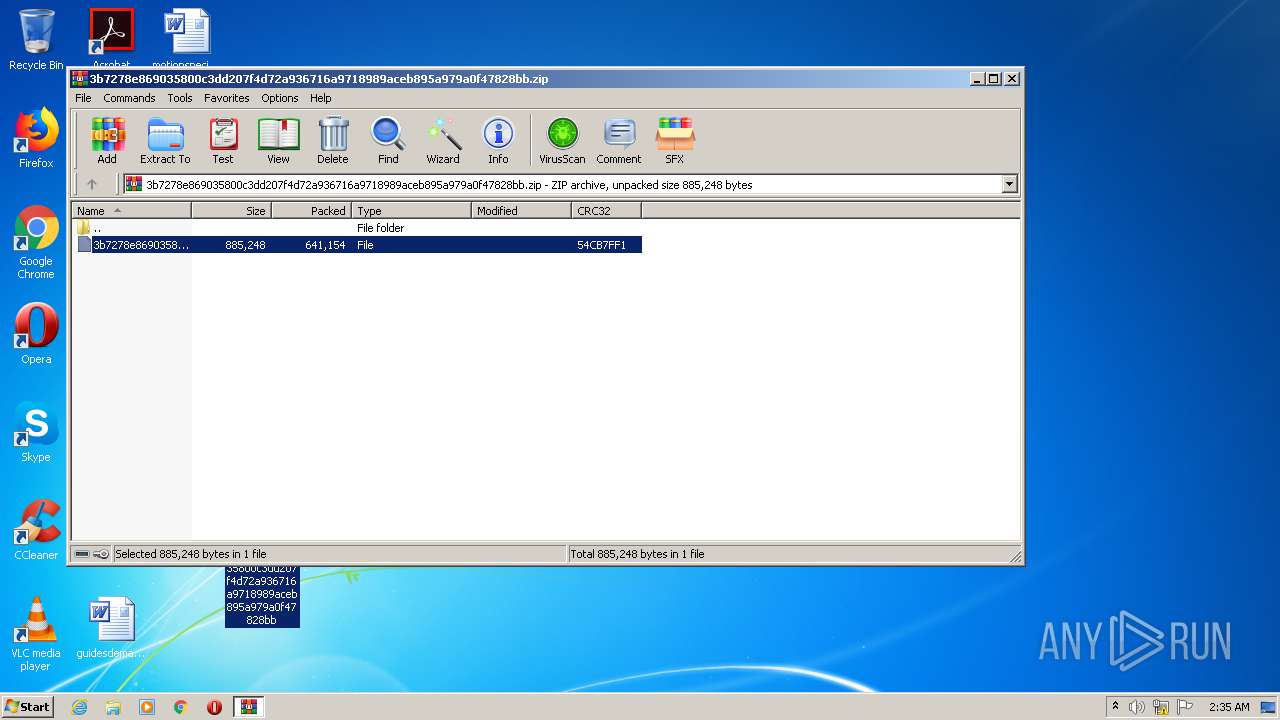Open the Find magnifier tool
This screenshot has width=1280, height=720.
[388, 140]
